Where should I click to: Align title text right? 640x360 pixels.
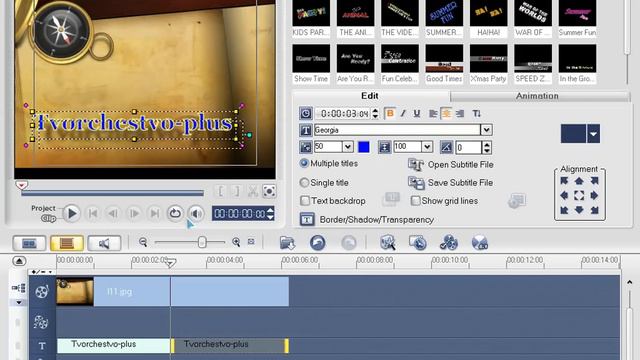click(x=460, y=113)
